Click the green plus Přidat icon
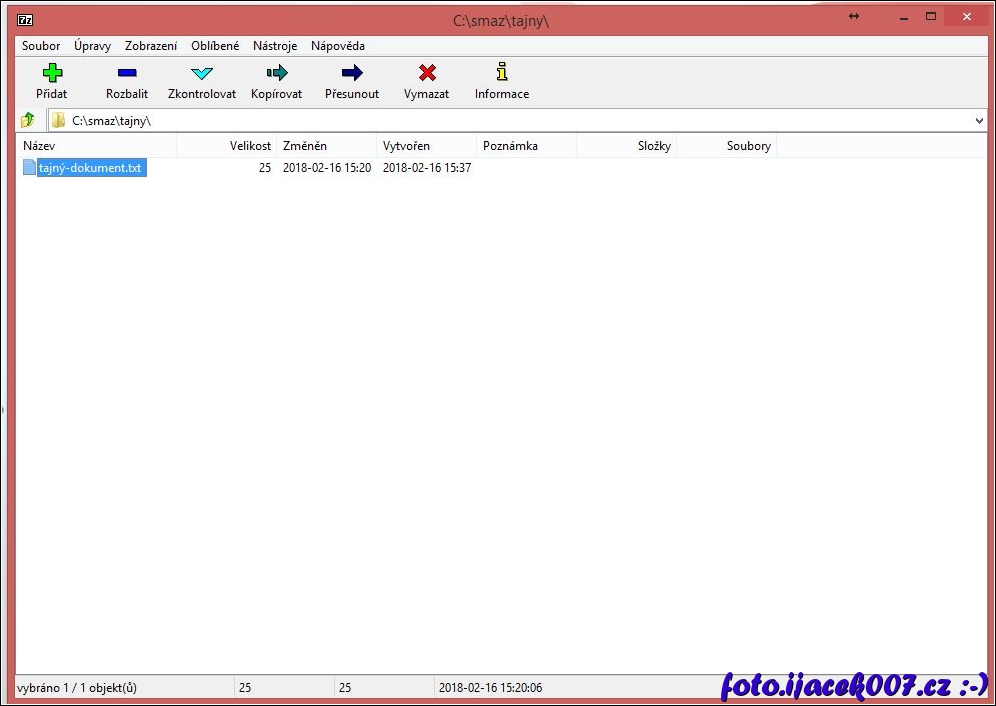 pos(52,73)
